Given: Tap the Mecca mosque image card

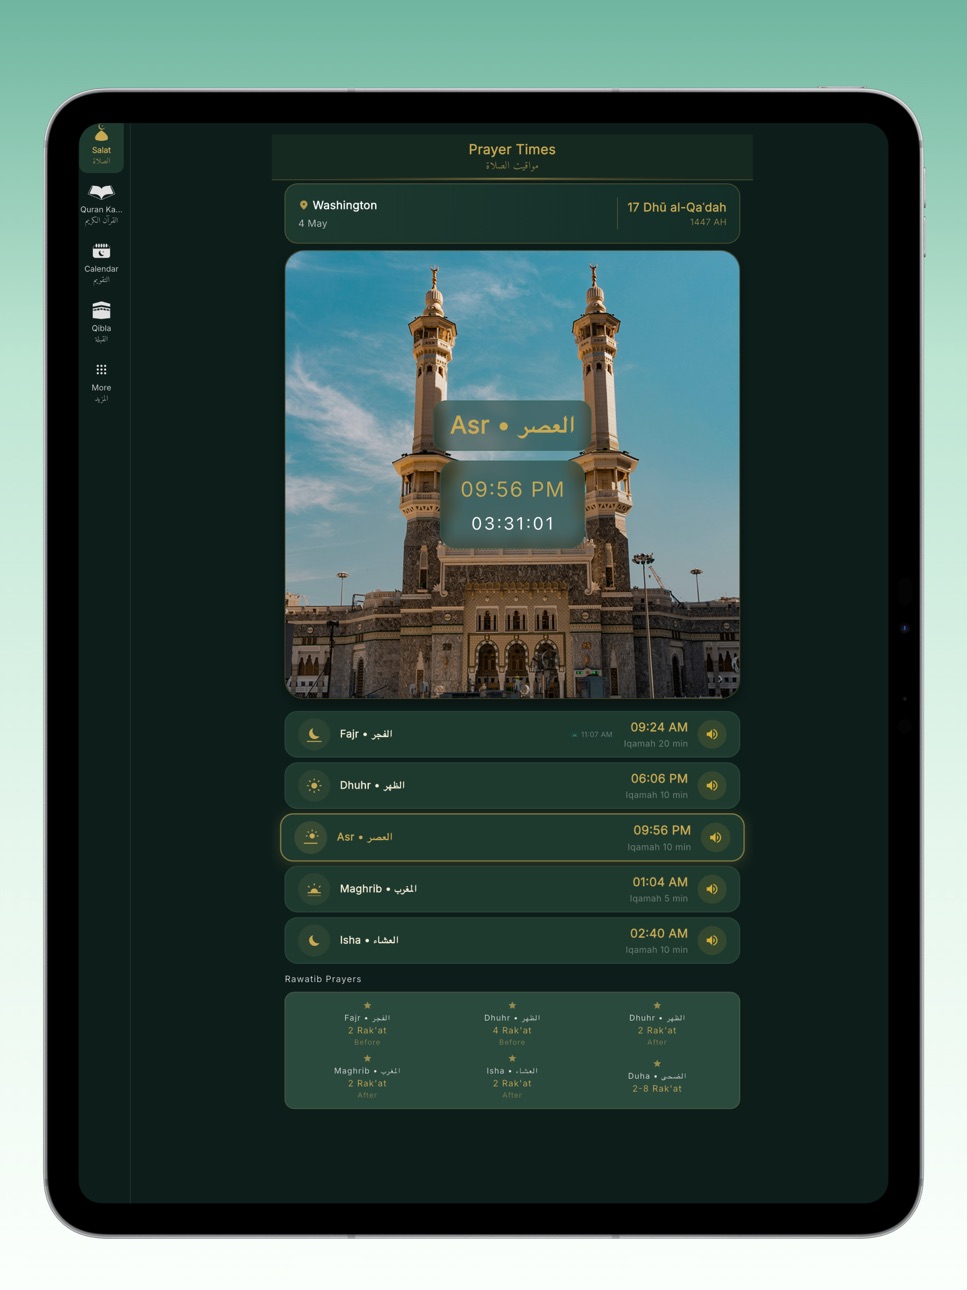Looking at the screenshot, I should [x=512, y=474].
